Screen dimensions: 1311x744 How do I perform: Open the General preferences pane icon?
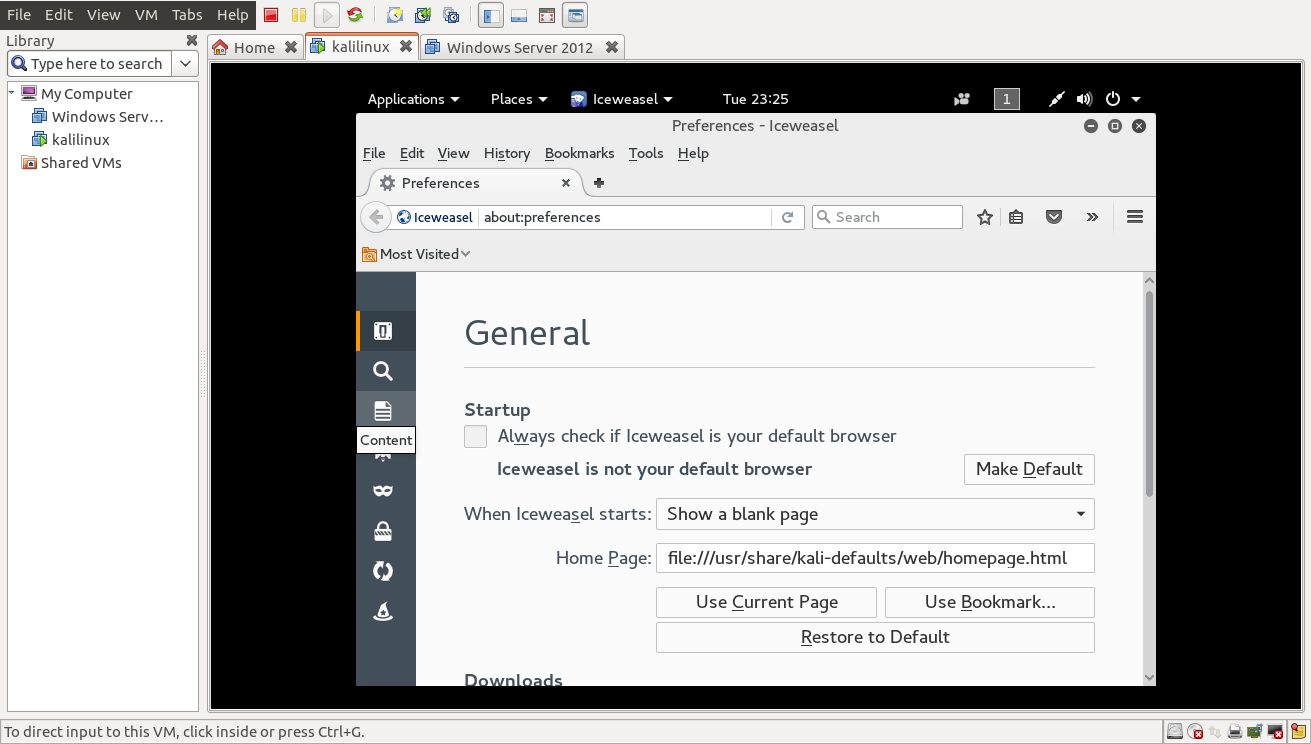383,331
